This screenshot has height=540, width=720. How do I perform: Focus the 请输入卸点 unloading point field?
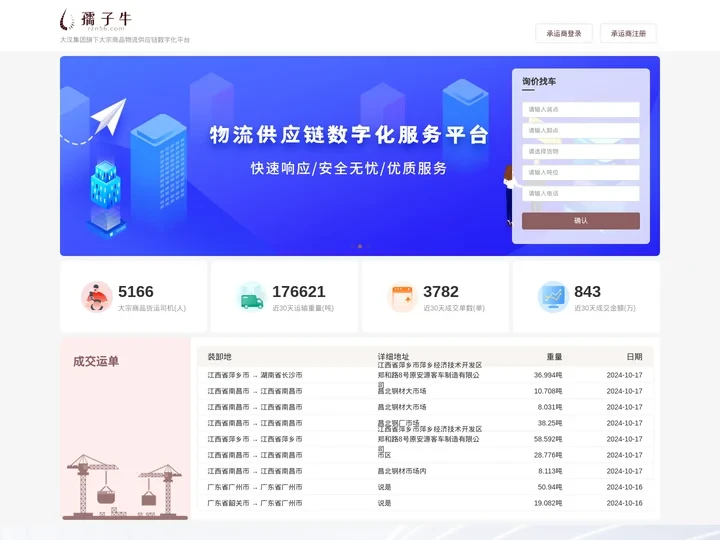(x=581, y=130)
